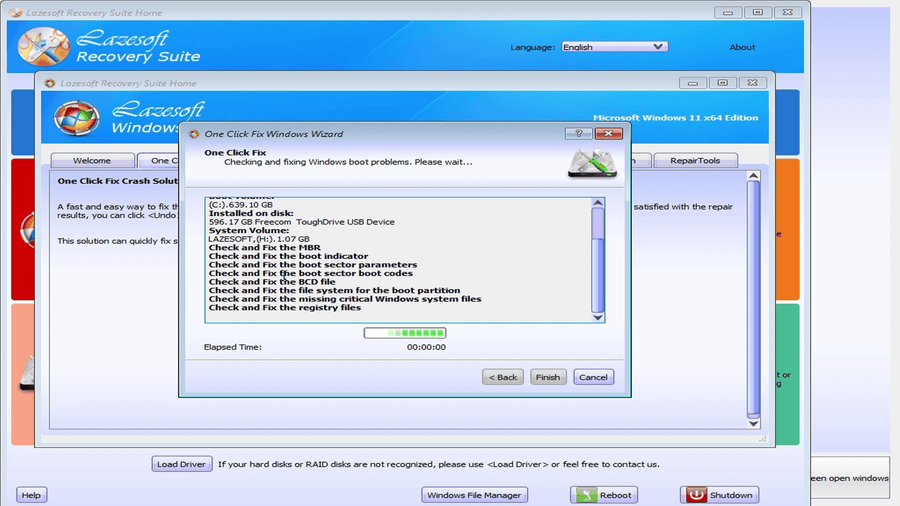Screen dimensions: 900x506
Task: Click 'Microsoft Windows 11 x64 Edition' label
Action: pos(676,118)
